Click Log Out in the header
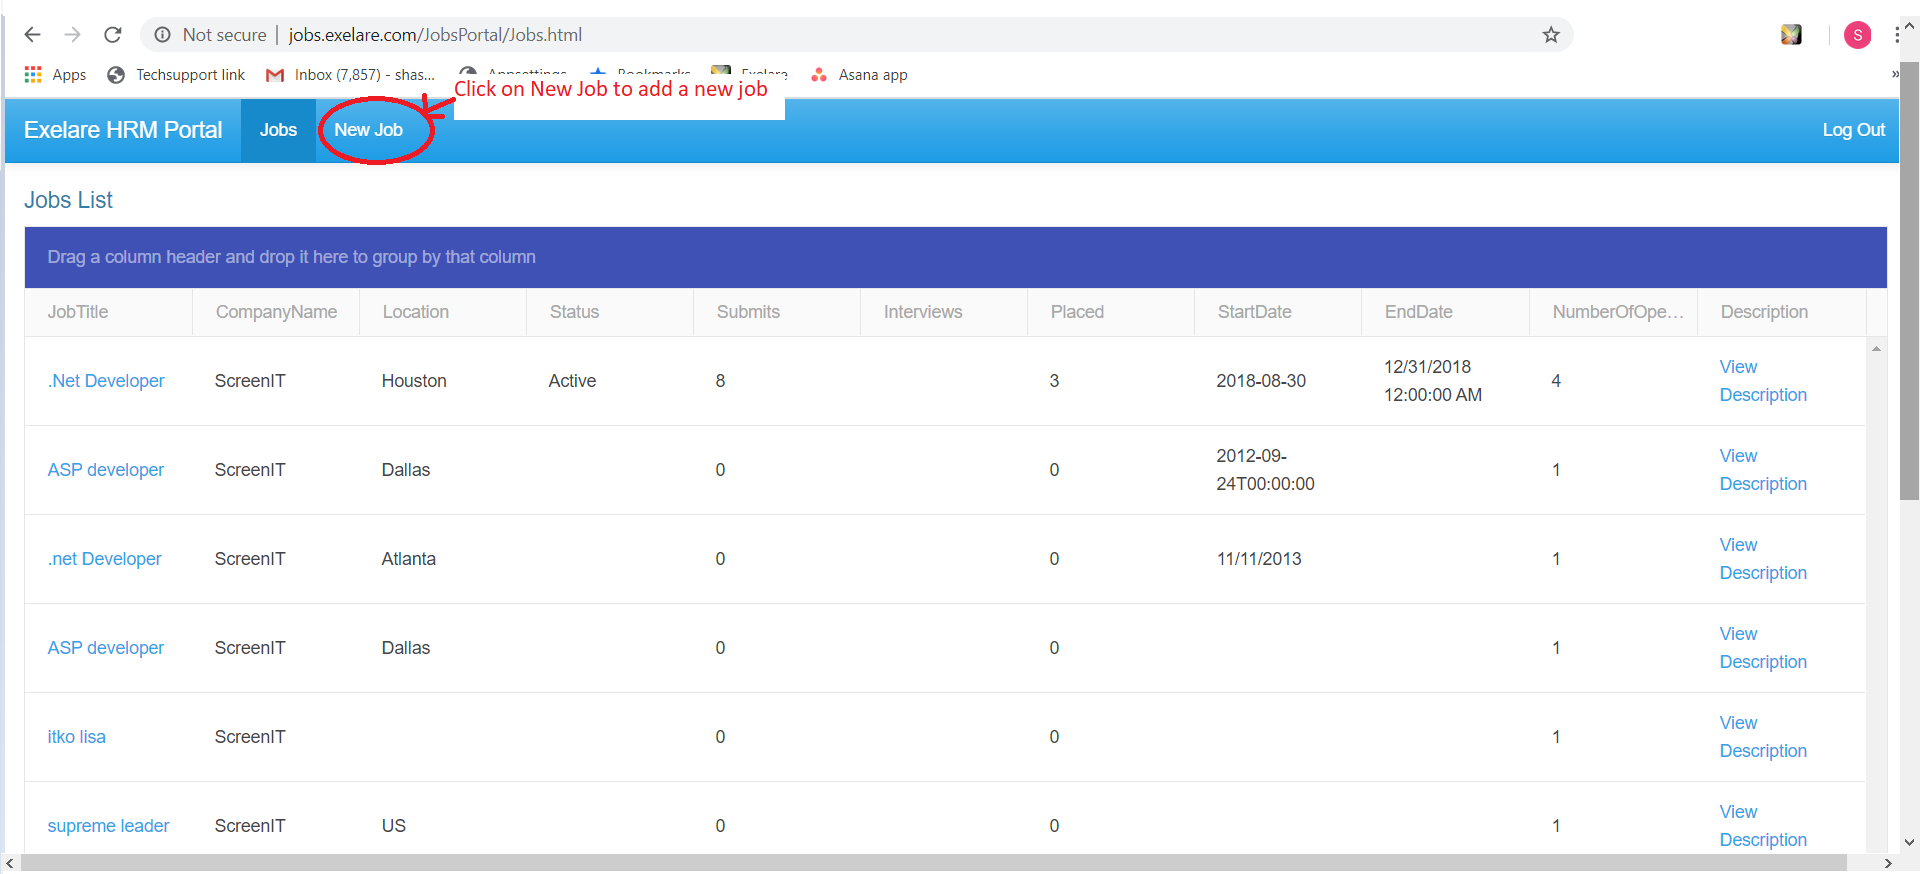 (x=1853, y=130)
